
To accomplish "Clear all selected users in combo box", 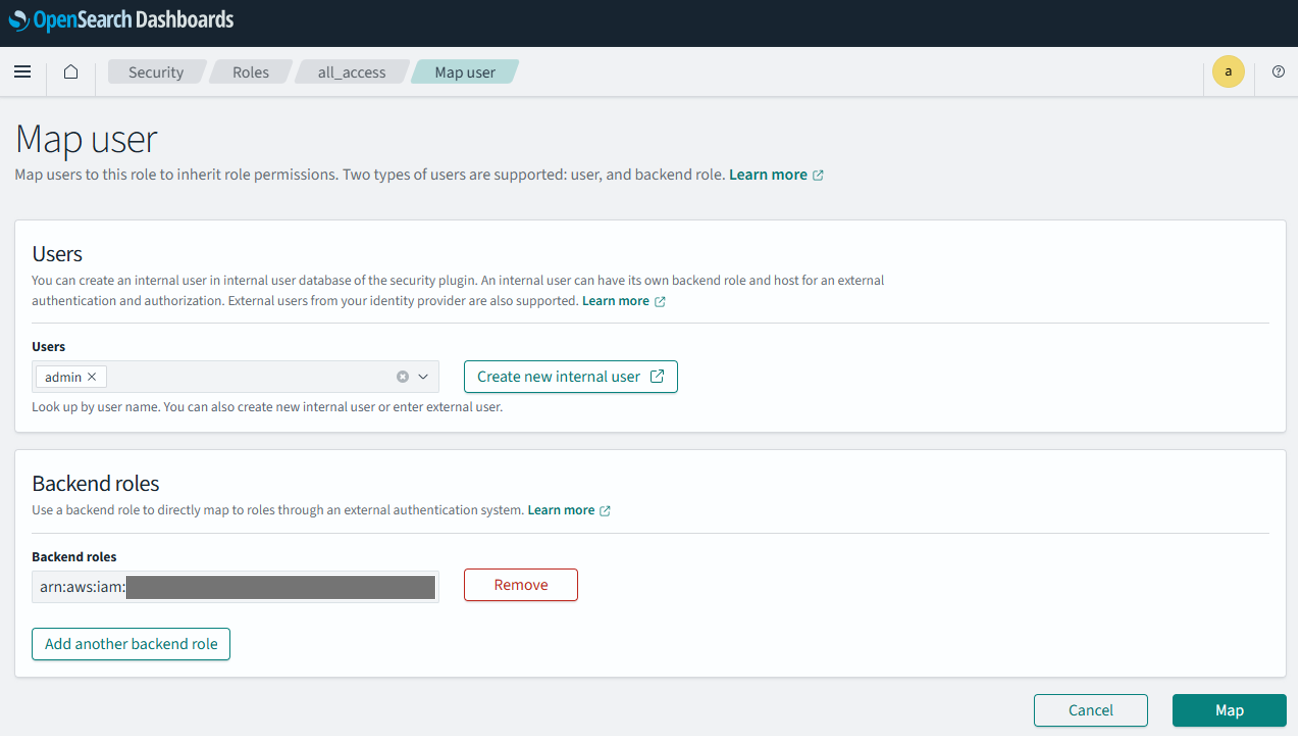I will coord(402,377).
